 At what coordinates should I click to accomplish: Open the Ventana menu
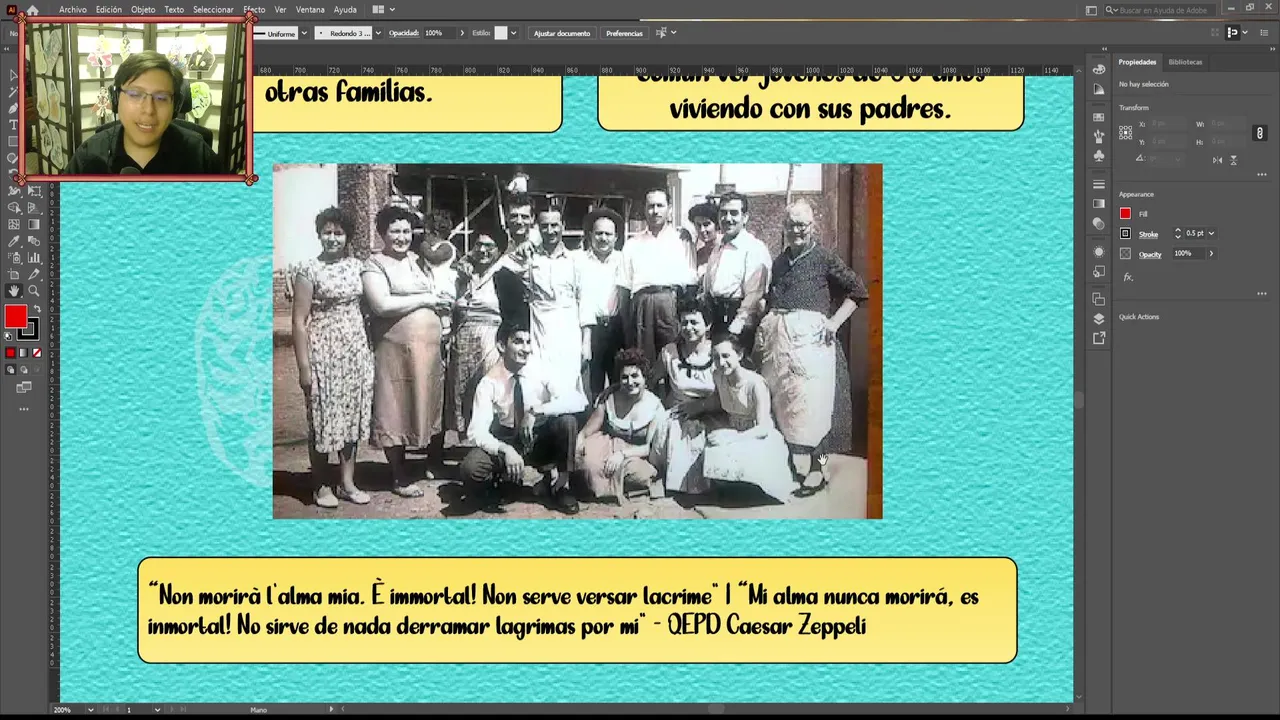point(310,10)
